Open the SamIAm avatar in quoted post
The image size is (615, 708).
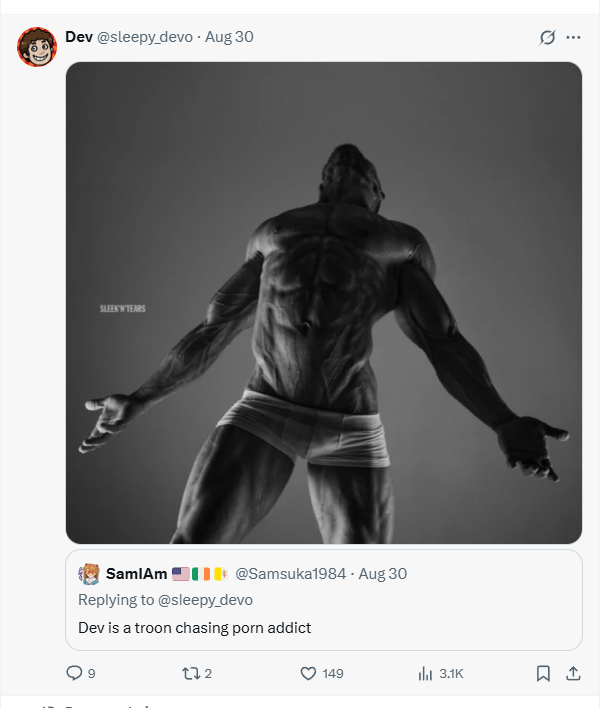pos(89,574)
